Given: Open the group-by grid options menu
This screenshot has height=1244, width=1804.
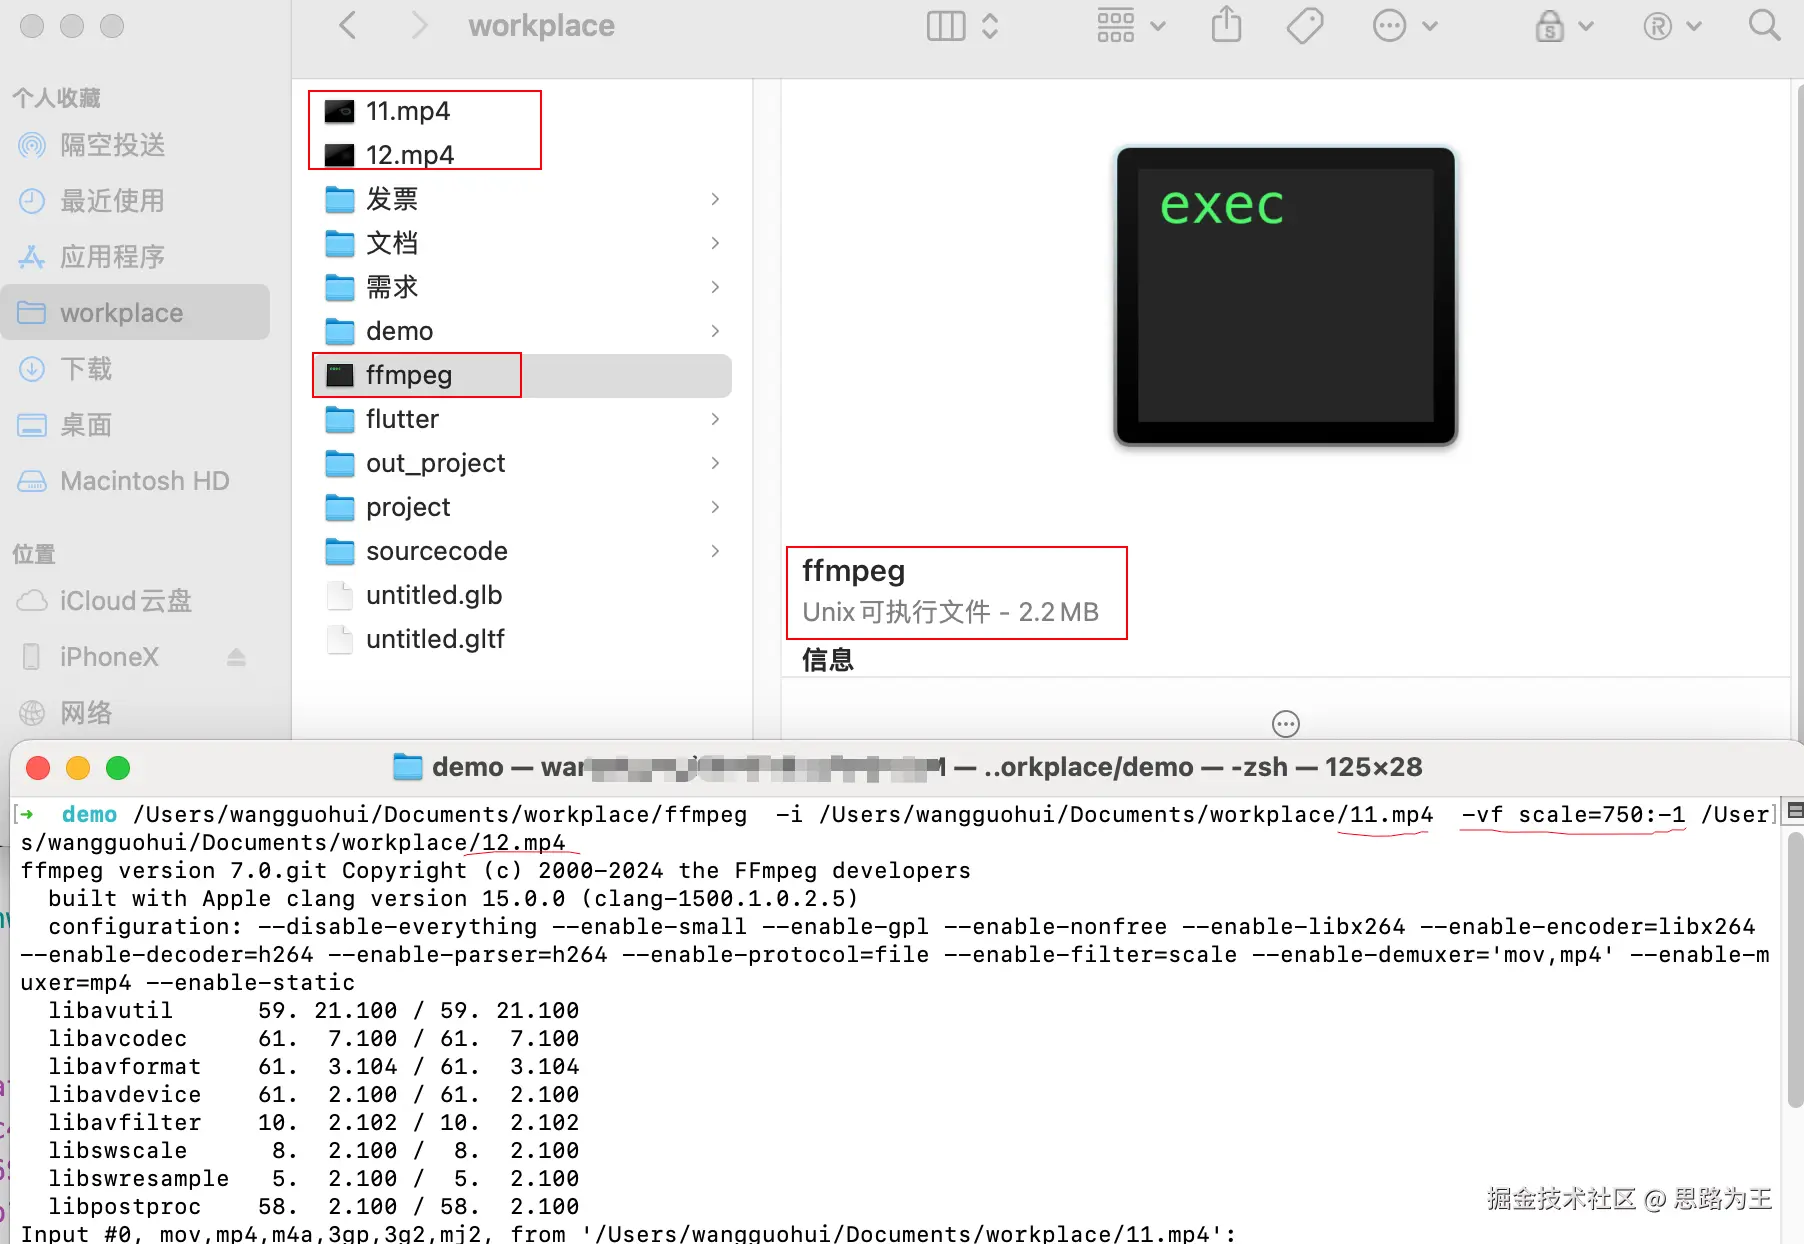Looking at the screenshot, I should [x=1131, y=26].
